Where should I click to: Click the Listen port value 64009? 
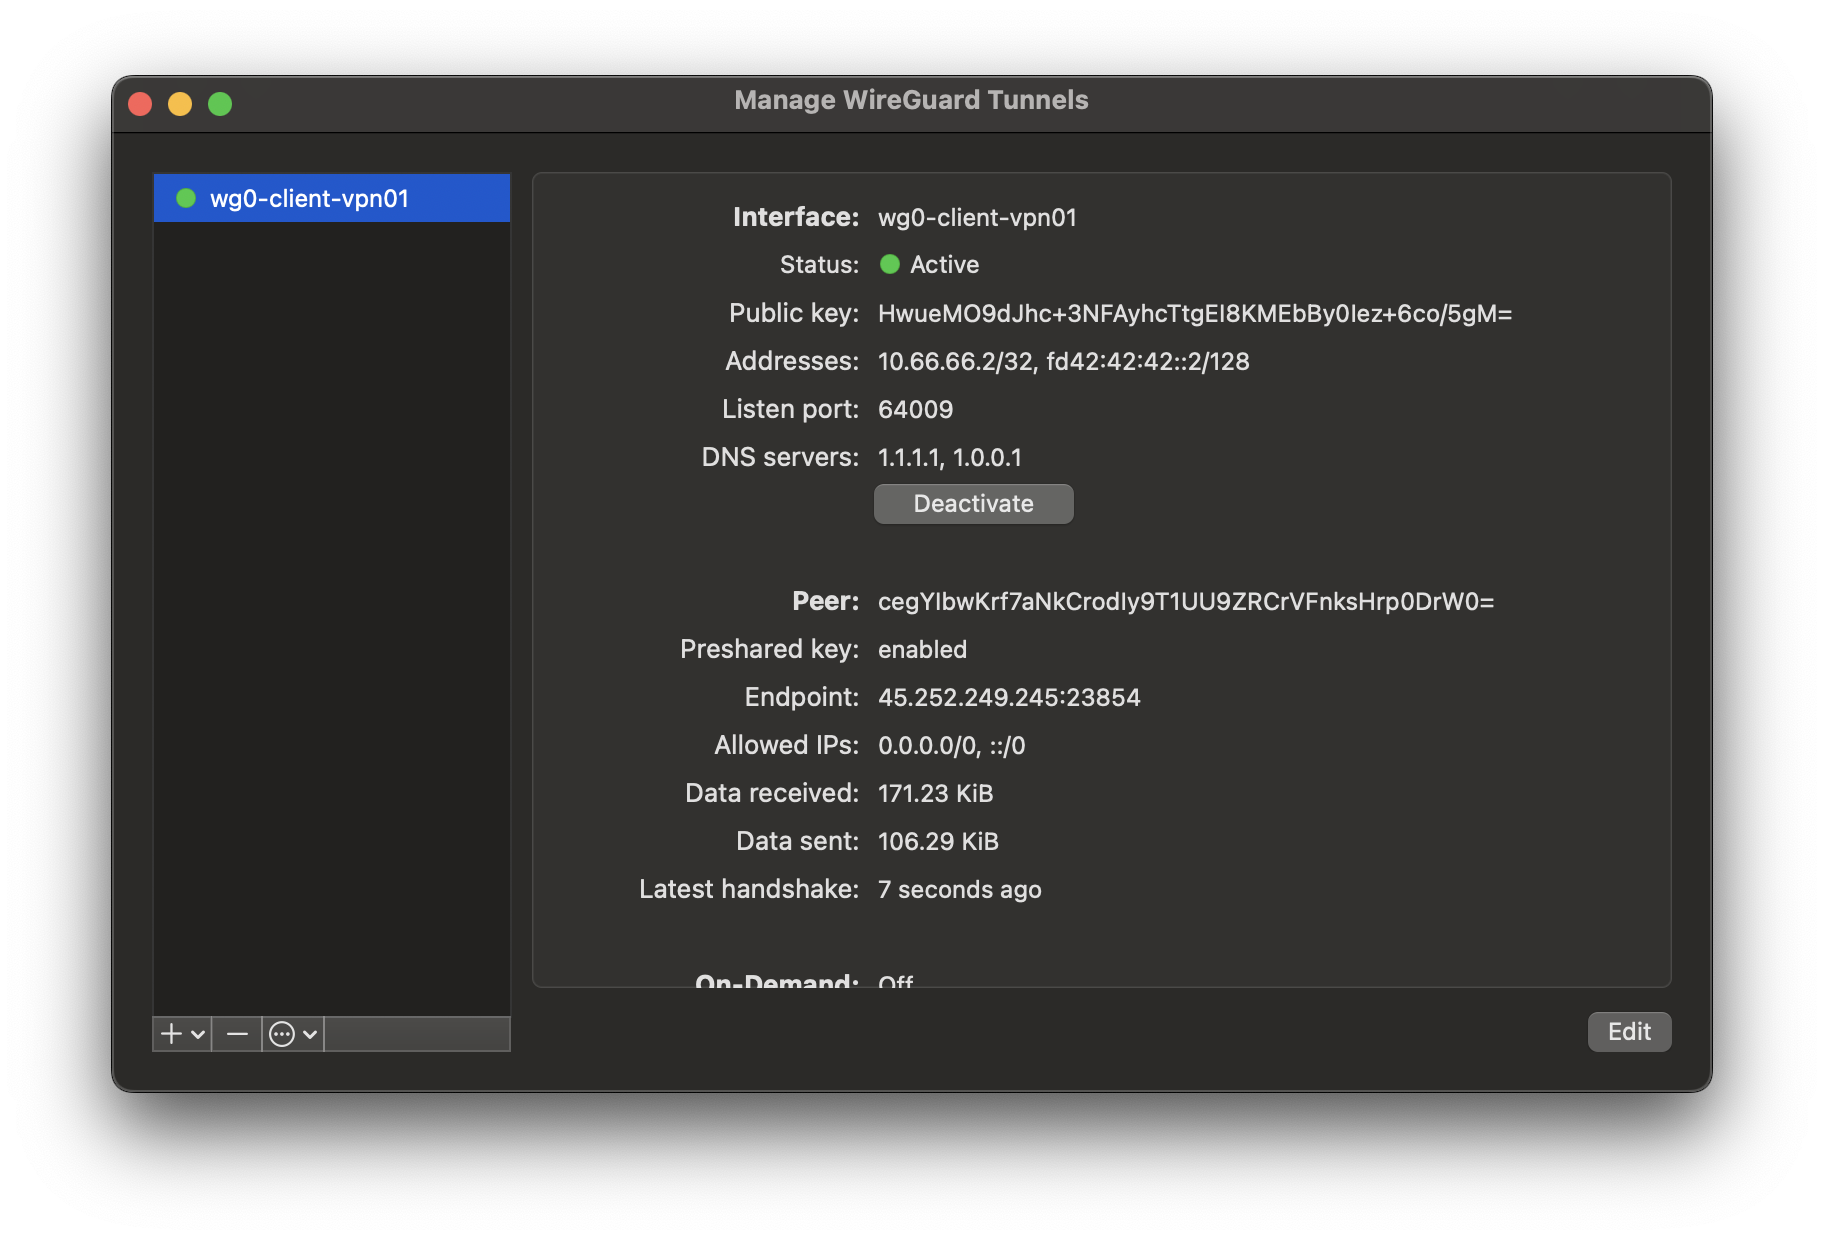(x=915, y=410)
